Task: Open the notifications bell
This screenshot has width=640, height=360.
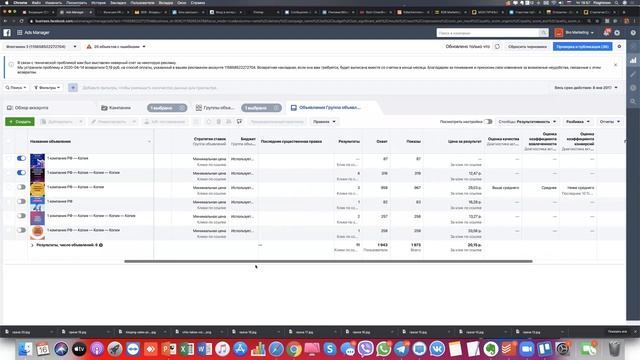Action: [x=607, y=33]
